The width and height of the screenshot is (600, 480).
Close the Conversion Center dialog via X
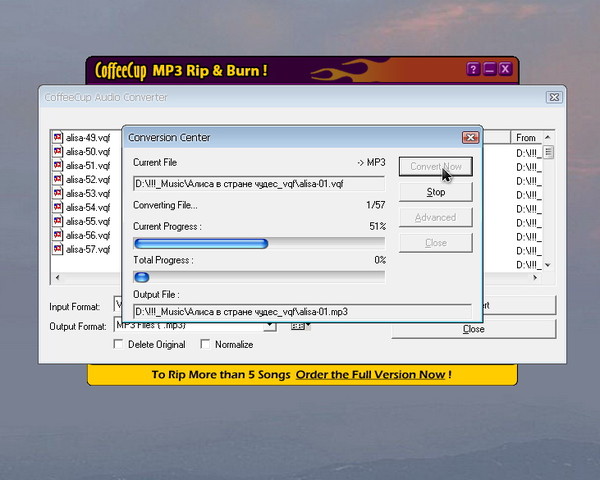pos(470,137)
